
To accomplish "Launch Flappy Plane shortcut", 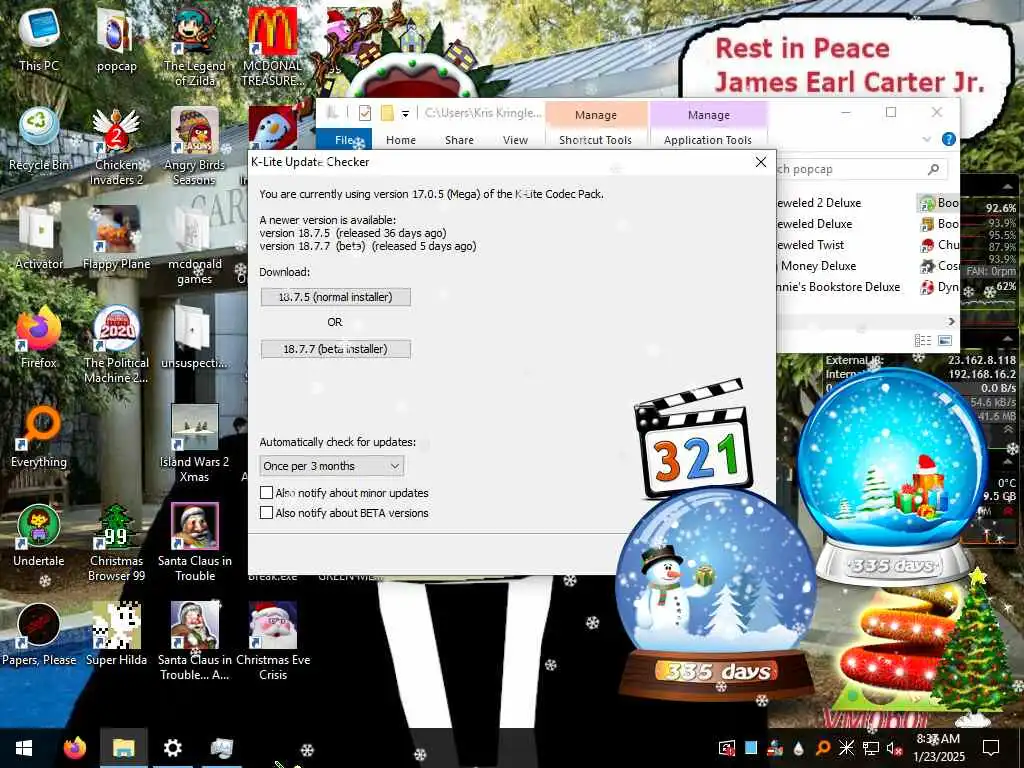I will point(116,238).
